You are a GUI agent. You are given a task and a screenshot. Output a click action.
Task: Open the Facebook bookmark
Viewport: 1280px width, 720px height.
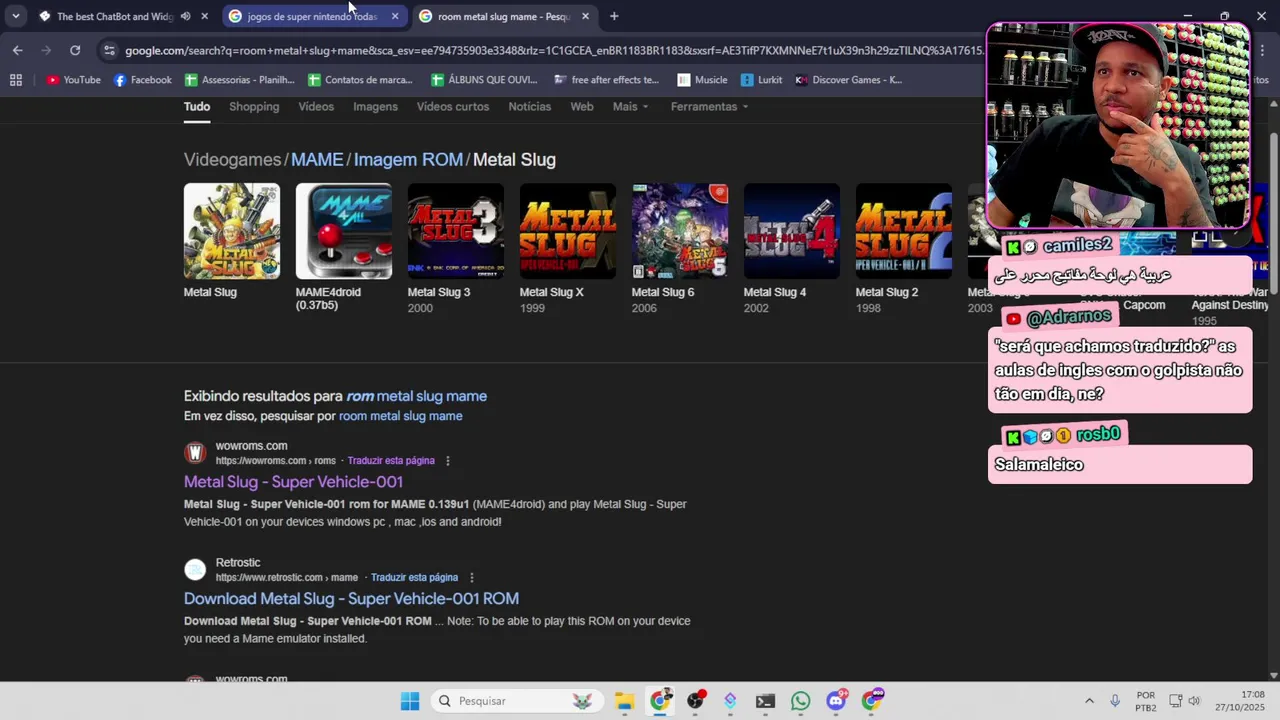point(142,80)
